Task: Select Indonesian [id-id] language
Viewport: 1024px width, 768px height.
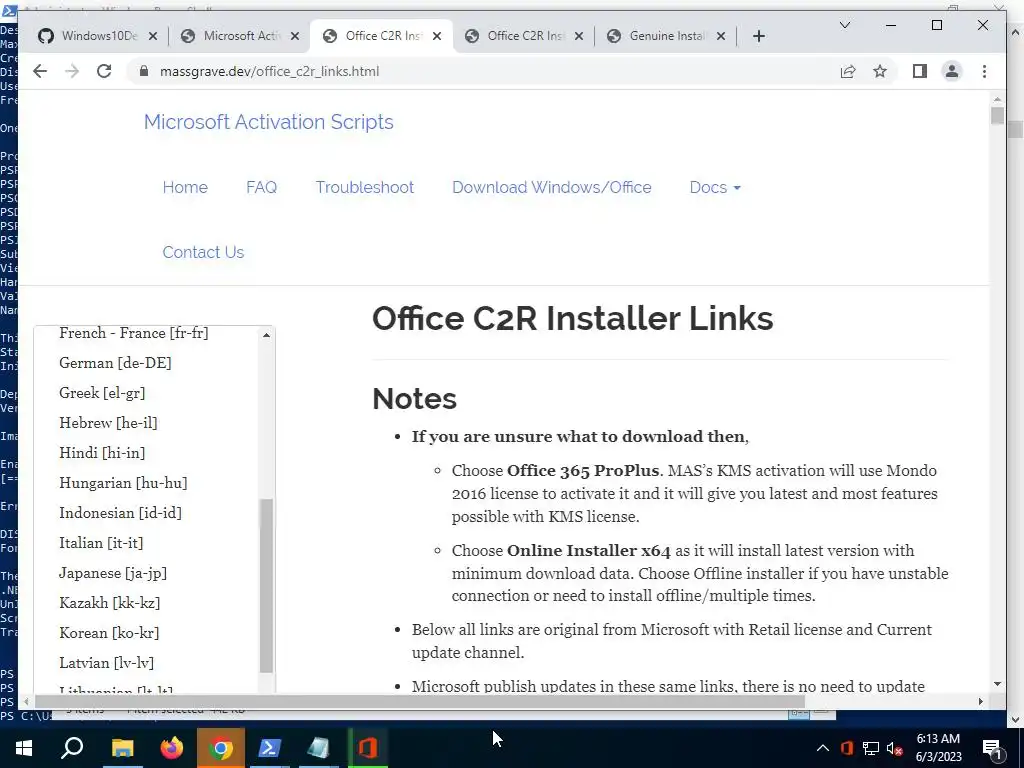Action: [x=121, y=513]
